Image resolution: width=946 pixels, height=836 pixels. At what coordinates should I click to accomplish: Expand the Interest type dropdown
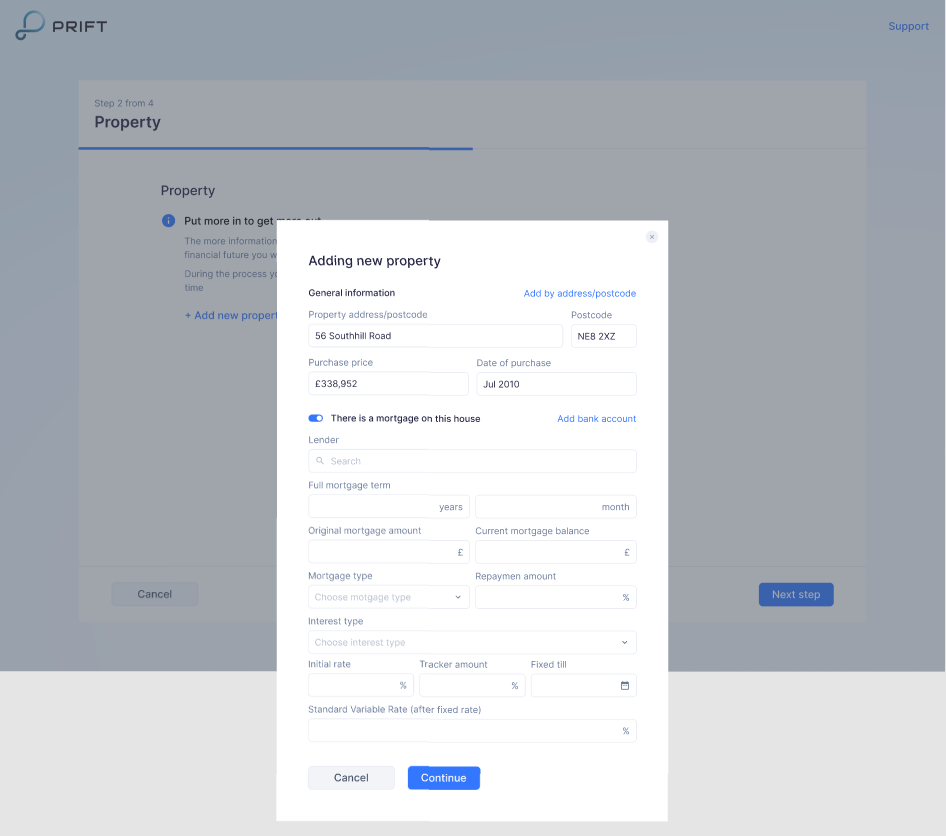pyautogui.click(x=472, y=642)
